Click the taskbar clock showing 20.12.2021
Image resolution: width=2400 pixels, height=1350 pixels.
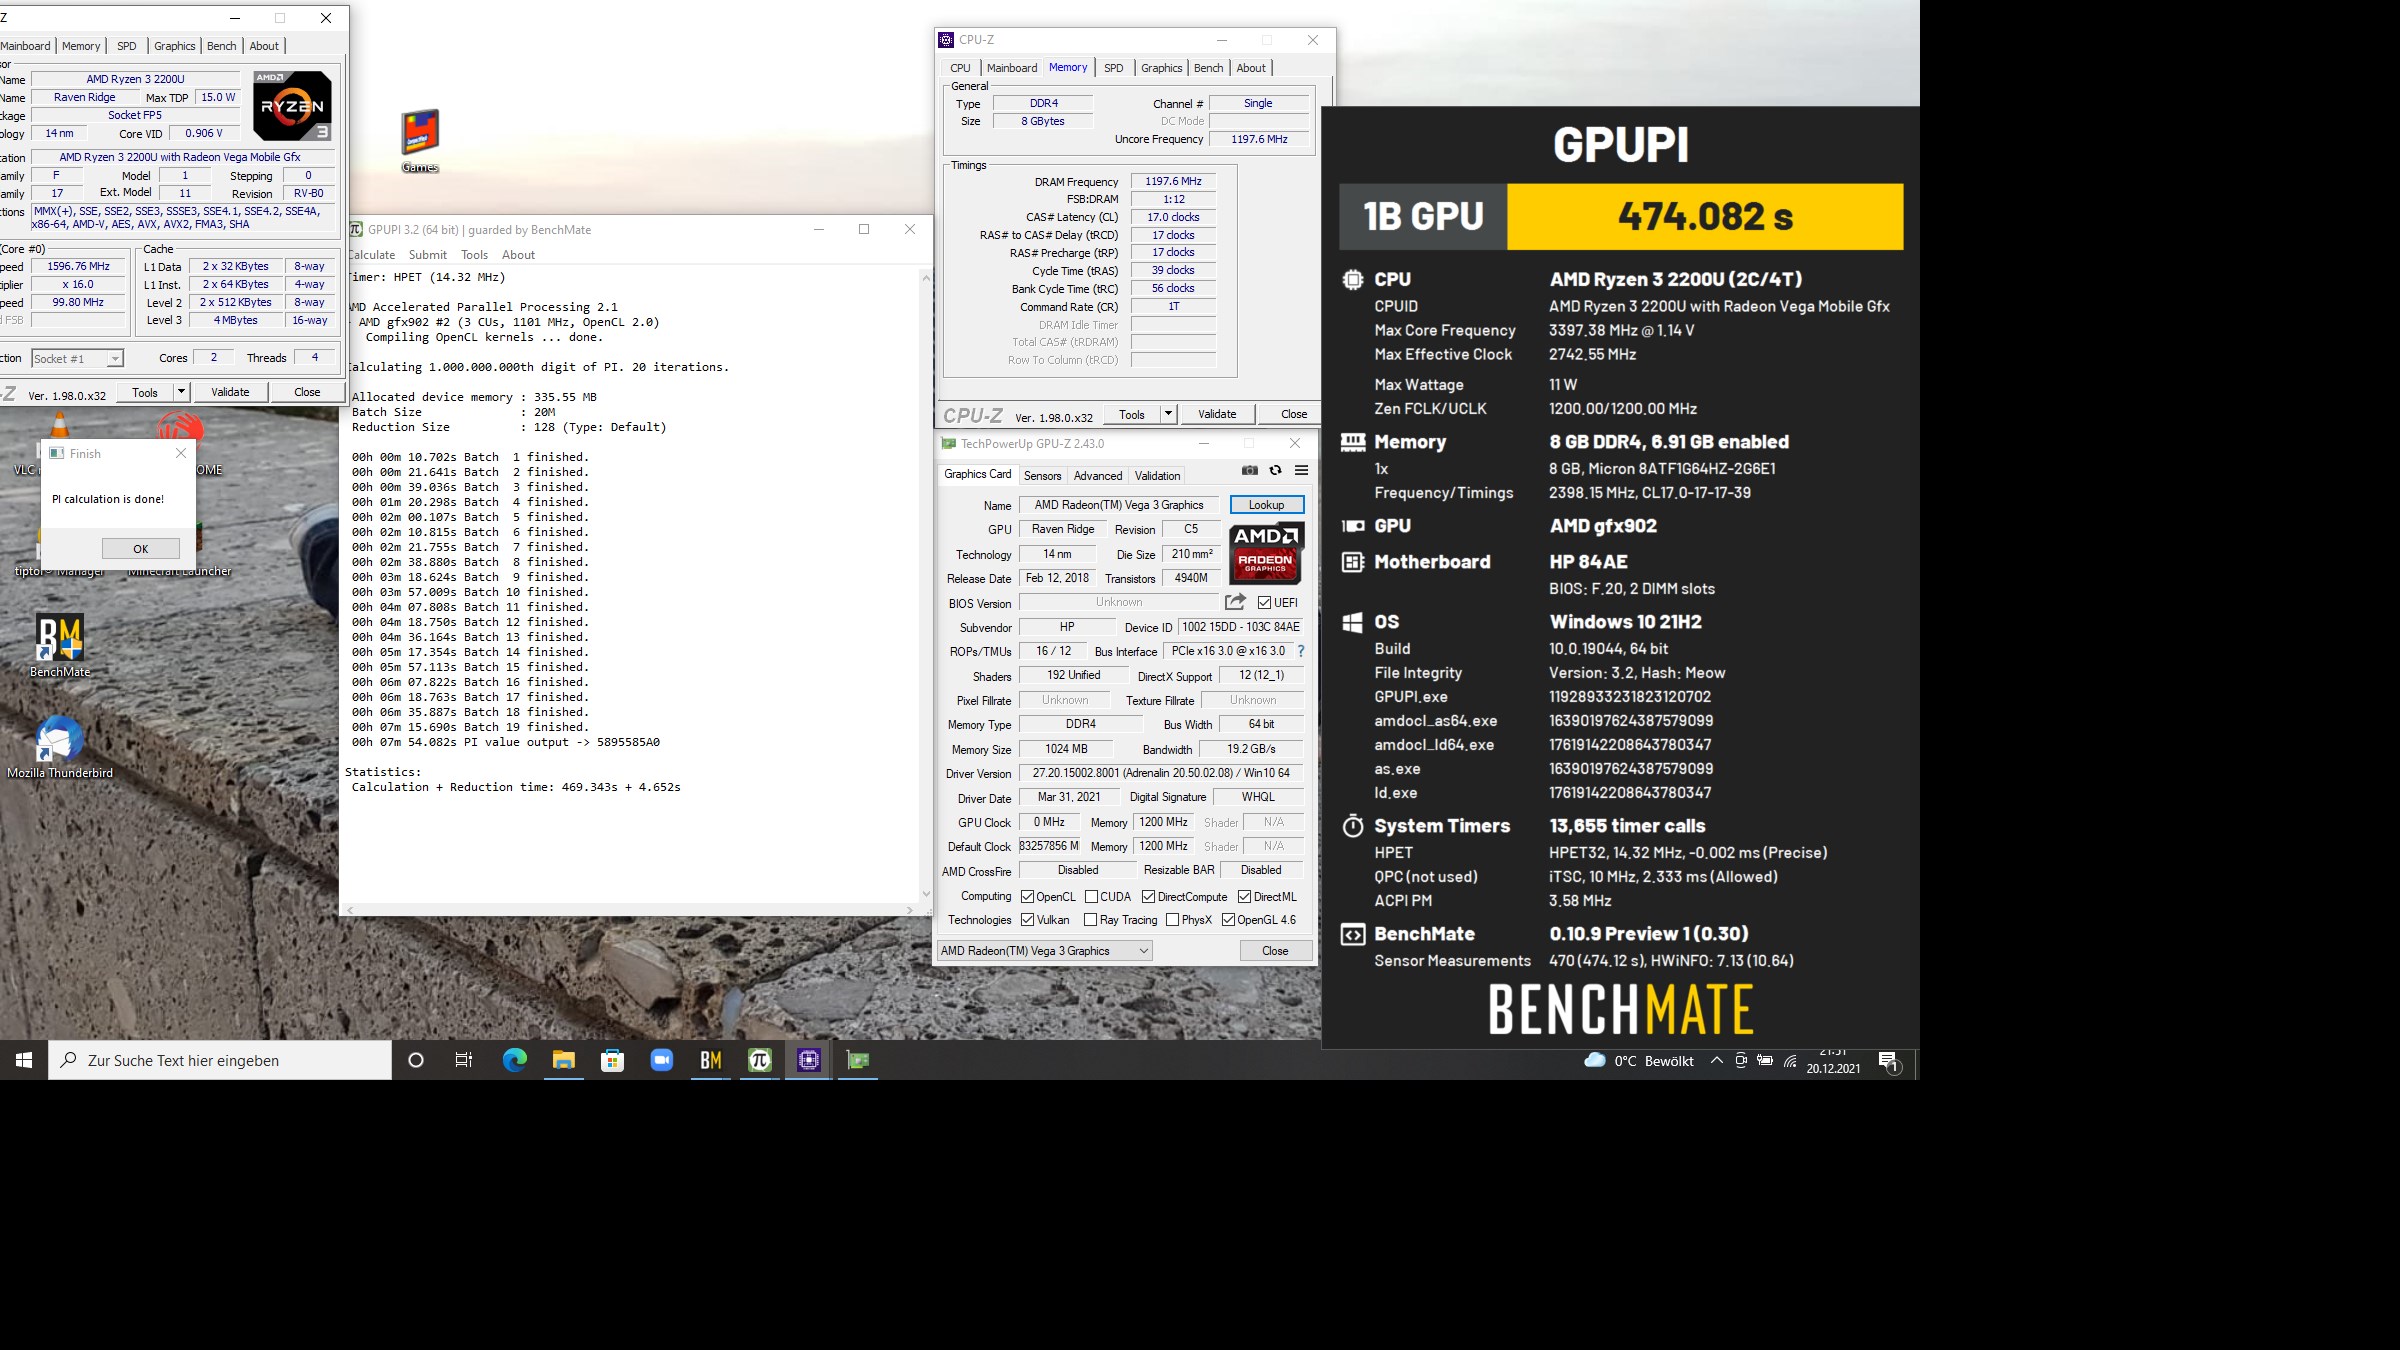pyautogui.click(x=1833, y=1062)
